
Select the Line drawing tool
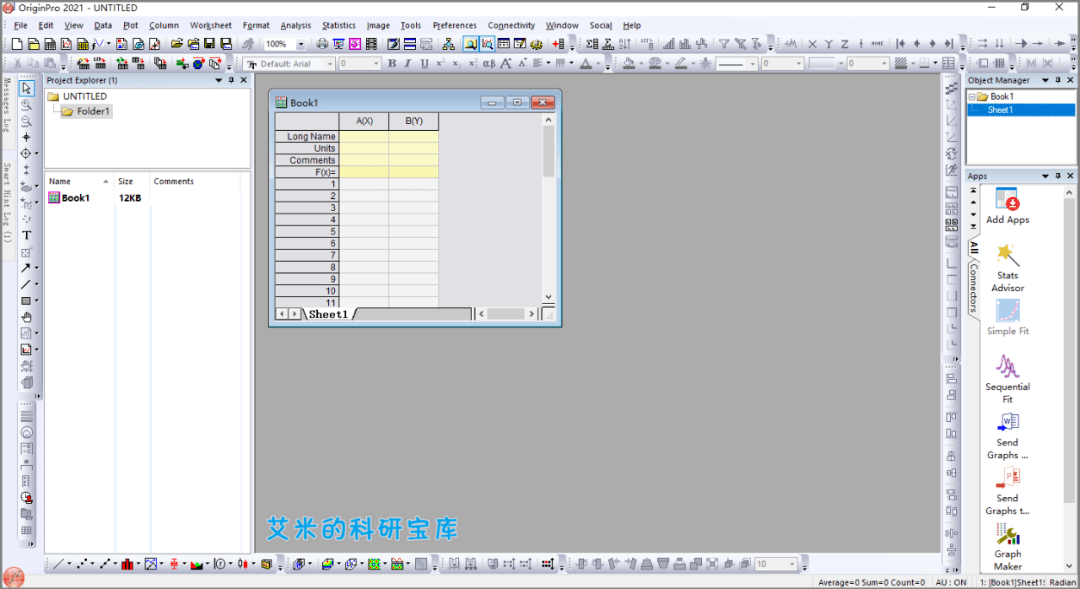pyautogui.click(x=25, y=285)
